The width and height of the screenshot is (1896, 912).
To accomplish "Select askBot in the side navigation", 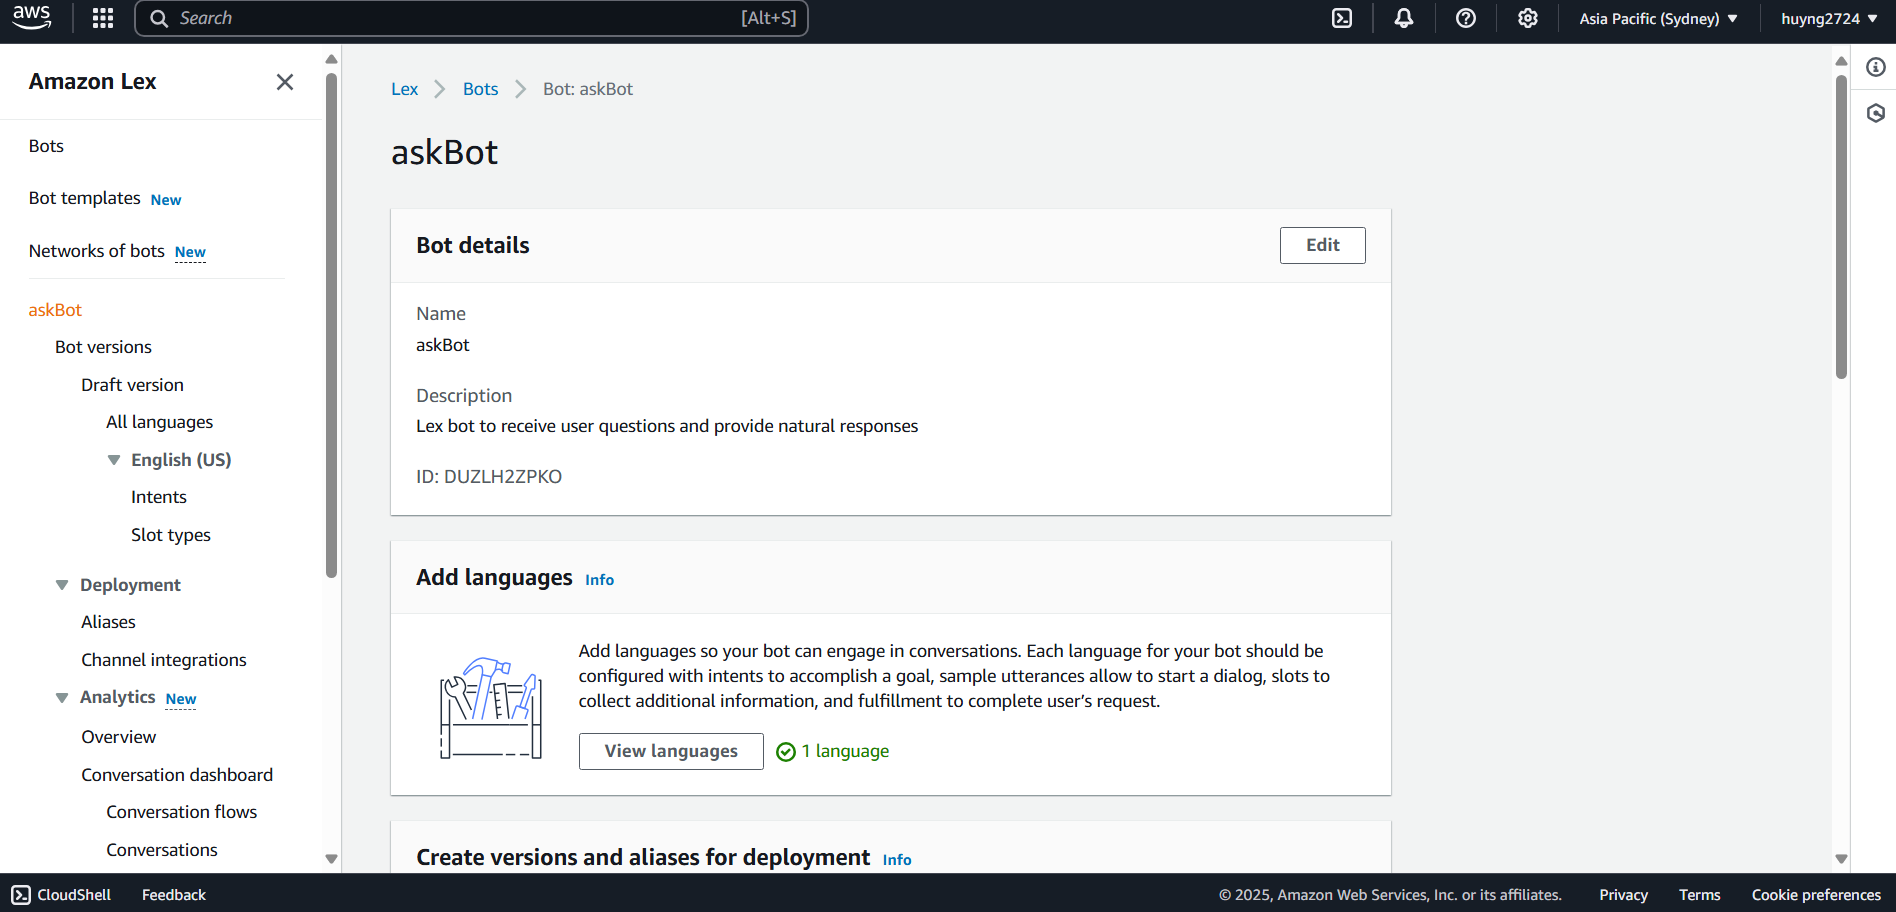I will click(x=55, y=310).
